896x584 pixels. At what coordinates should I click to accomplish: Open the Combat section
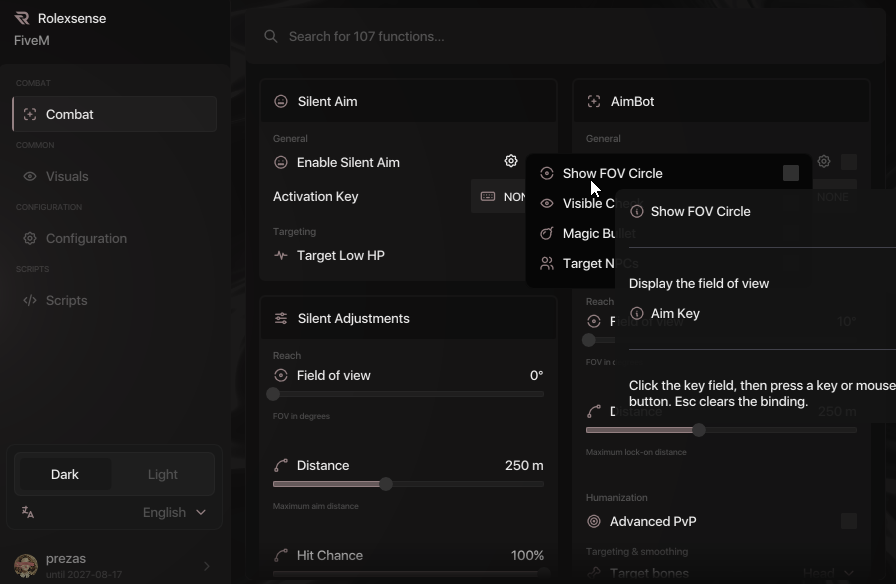114,114
